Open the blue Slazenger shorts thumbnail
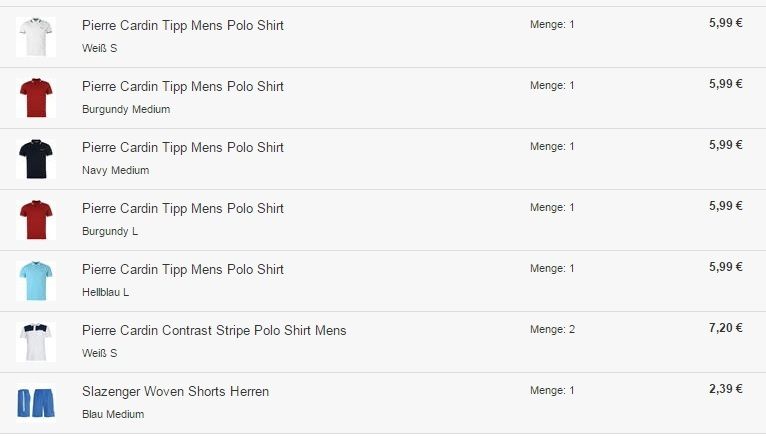 pyautogui.click(x=35, y=403)
